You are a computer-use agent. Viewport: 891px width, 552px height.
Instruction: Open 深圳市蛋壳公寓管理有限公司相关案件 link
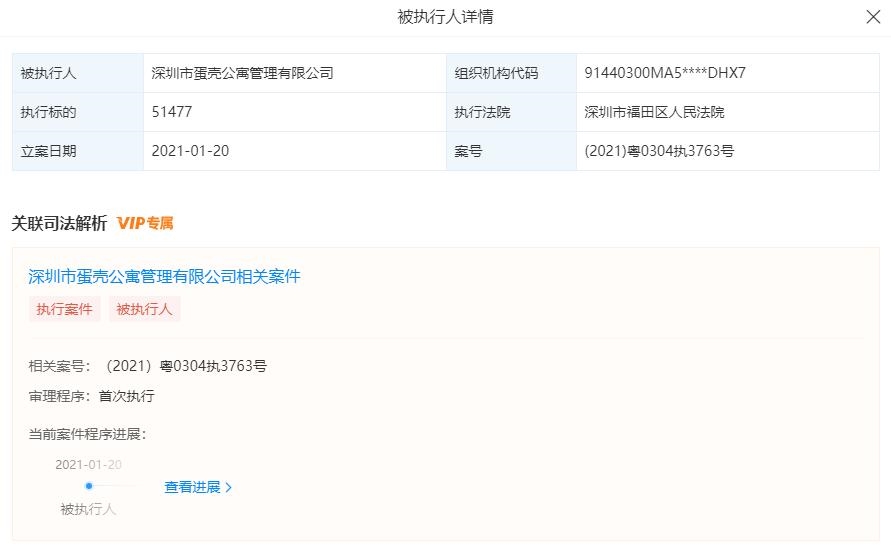point(164,277)
